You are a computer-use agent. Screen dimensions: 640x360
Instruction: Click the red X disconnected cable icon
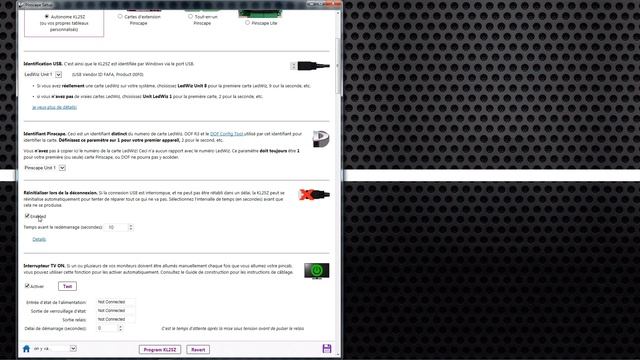click(314, 194)
